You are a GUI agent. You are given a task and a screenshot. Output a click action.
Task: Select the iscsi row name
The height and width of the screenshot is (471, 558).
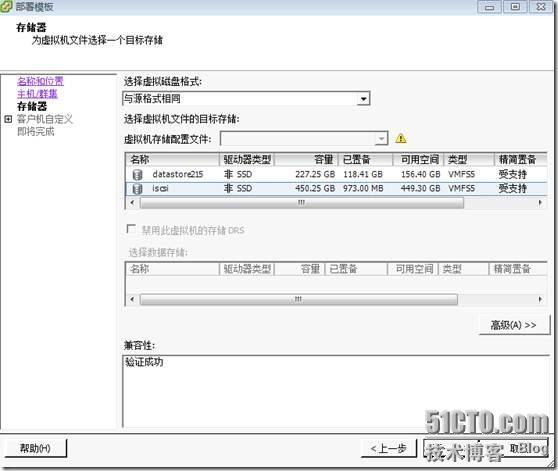[160, 188]
